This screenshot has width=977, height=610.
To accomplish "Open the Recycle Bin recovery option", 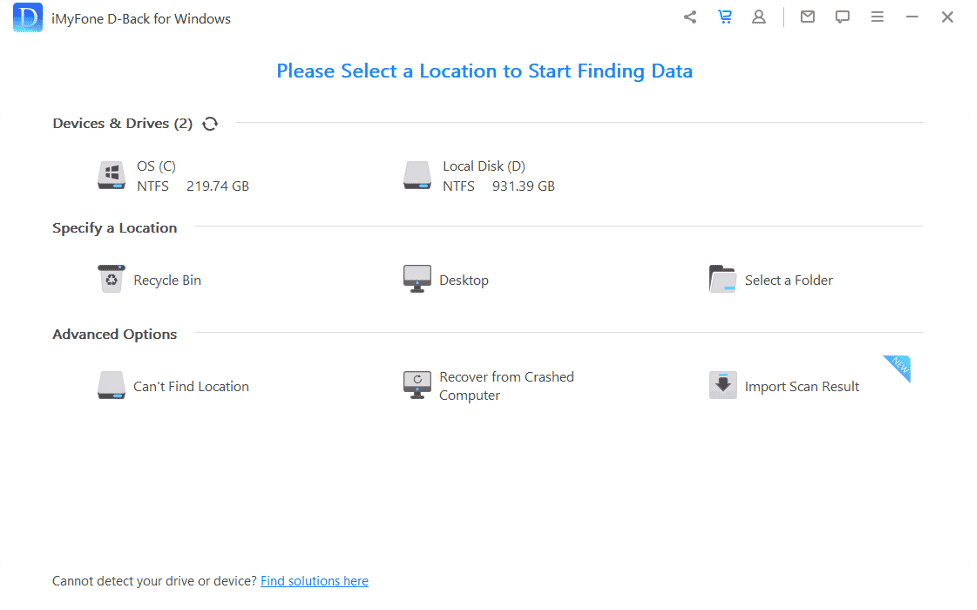I will point(148,280).
